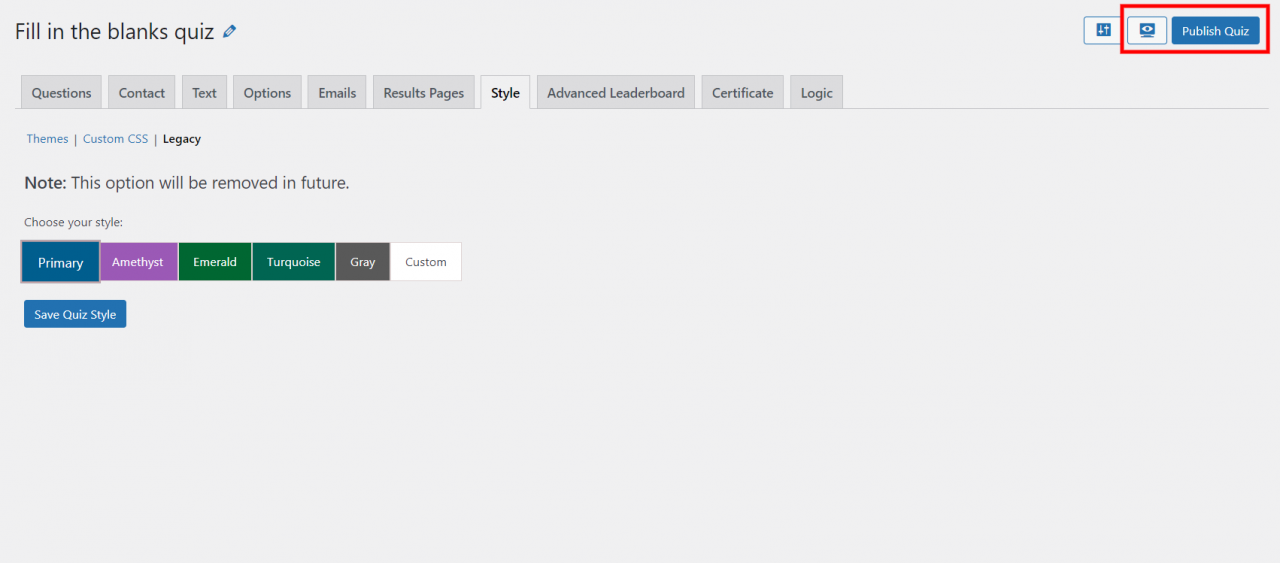1280x563 pixels.
Task: Select the Custom style option
Action: tap(426, 262)
